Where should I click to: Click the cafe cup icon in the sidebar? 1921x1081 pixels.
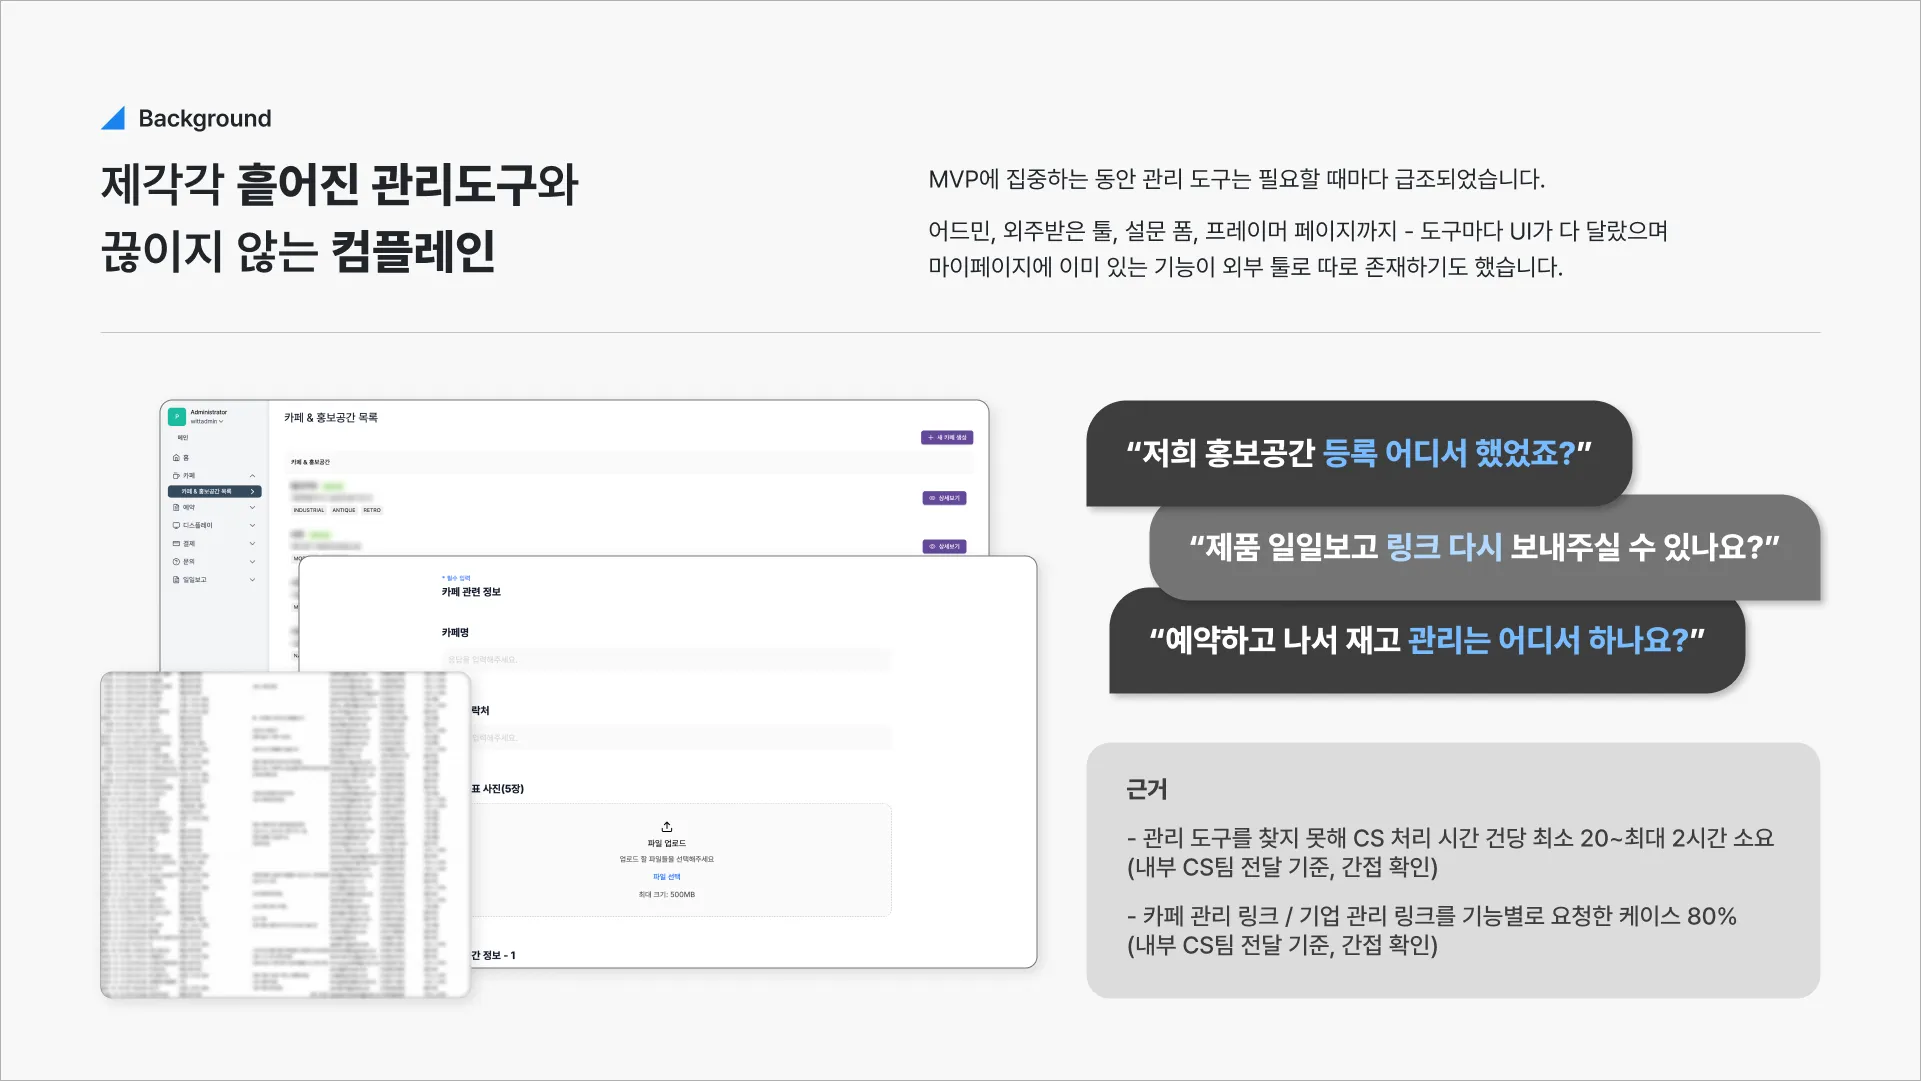click(x=176, y=476)
